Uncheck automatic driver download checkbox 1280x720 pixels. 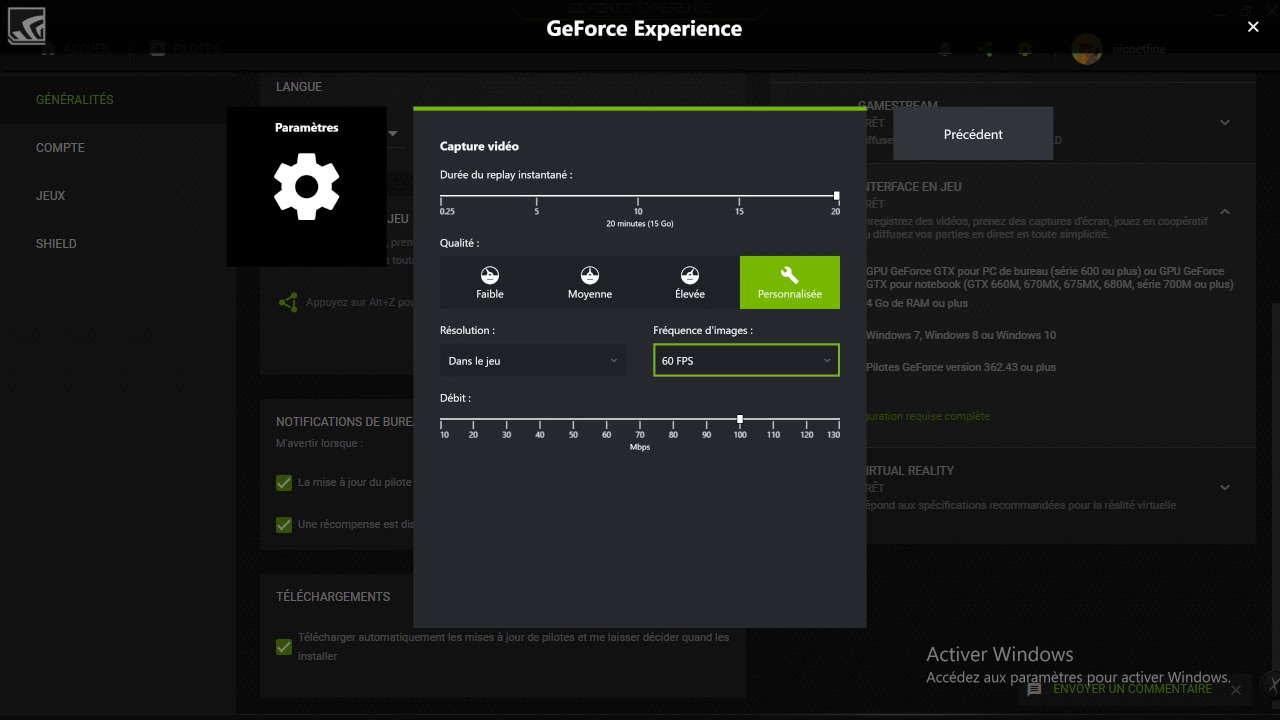[284, 647]
